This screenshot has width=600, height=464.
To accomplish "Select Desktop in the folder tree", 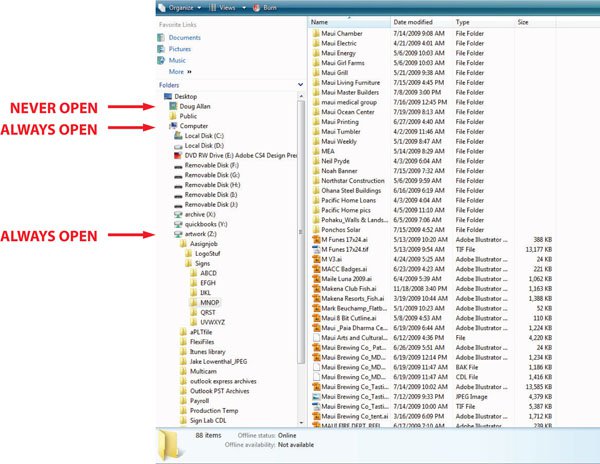I will pyautogui.click(x=186, y=96).
